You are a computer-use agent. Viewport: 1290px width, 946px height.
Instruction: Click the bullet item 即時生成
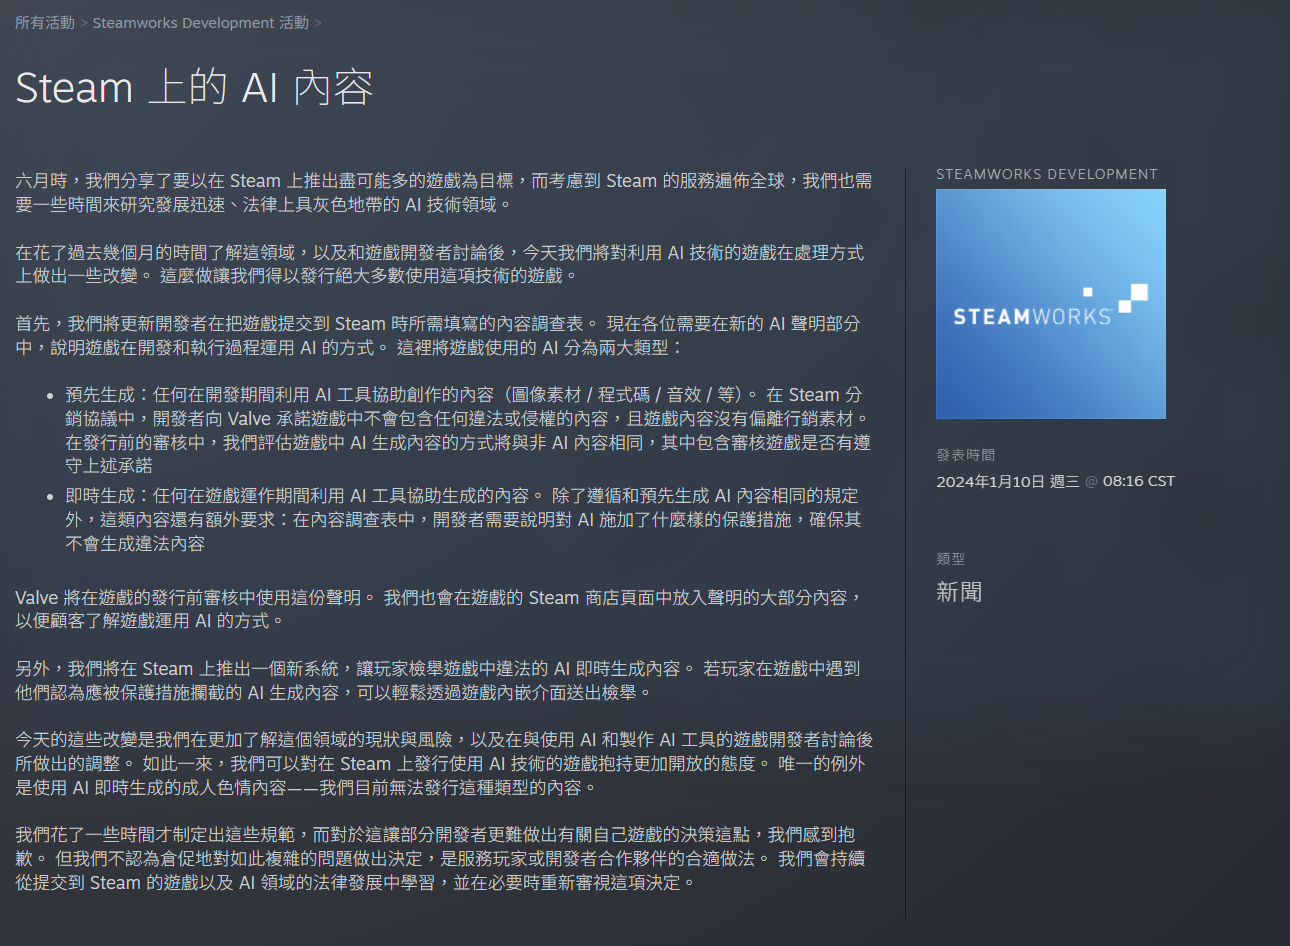pos(463,520)
